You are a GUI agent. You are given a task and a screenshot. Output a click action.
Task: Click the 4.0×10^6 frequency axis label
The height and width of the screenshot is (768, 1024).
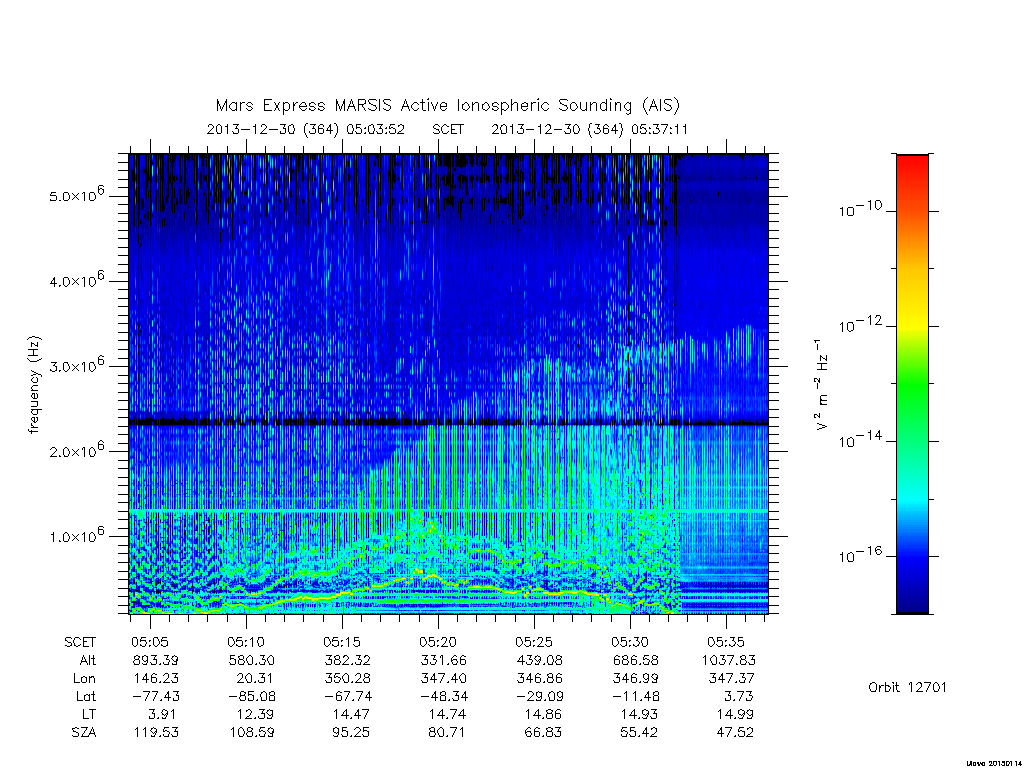pyautogui.click(x=76, y=280)
